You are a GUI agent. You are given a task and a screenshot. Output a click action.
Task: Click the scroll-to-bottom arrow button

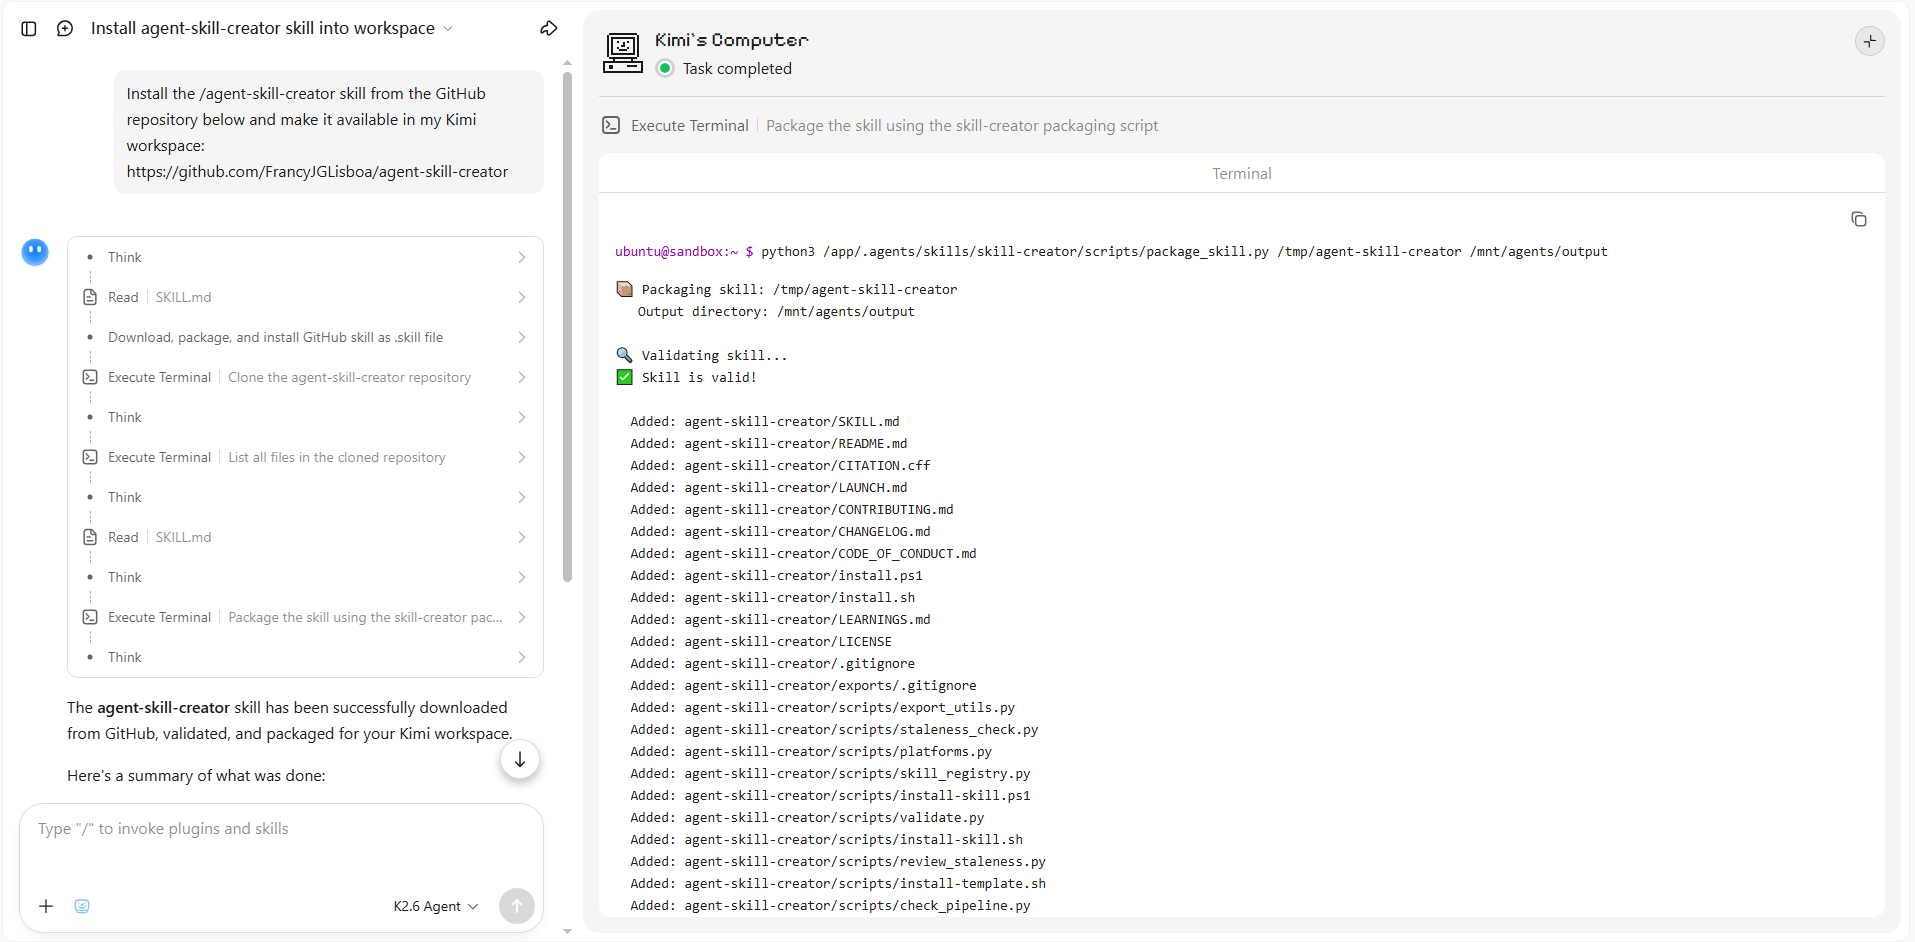click(520, 760)
